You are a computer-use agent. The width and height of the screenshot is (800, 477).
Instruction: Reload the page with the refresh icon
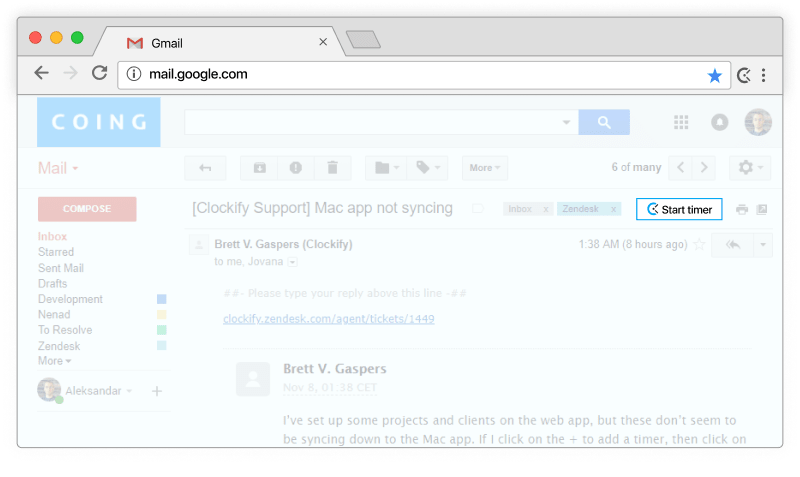[99, 73]
